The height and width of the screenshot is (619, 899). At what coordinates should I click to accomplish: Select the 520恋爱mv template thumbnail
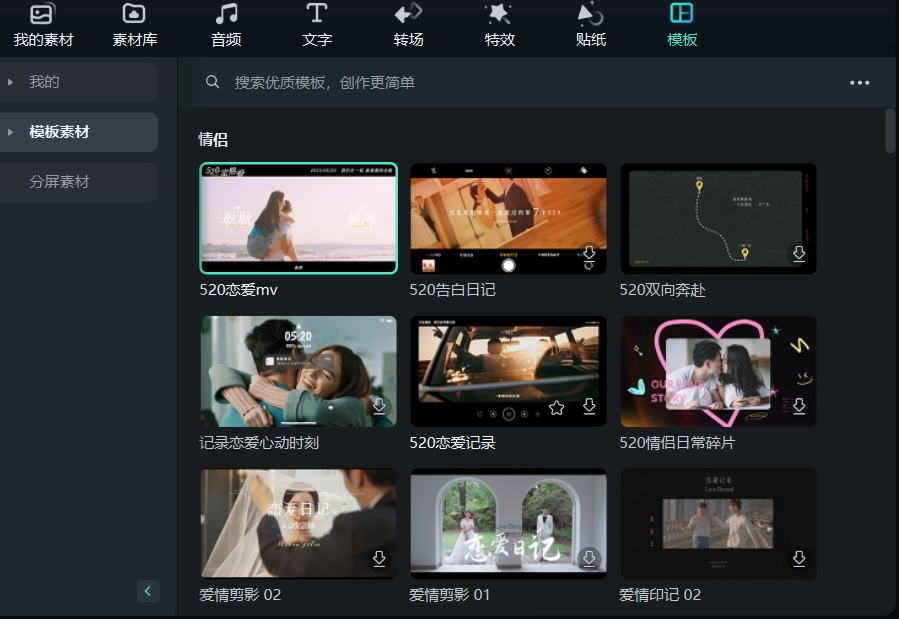click(x=298, y=217)
